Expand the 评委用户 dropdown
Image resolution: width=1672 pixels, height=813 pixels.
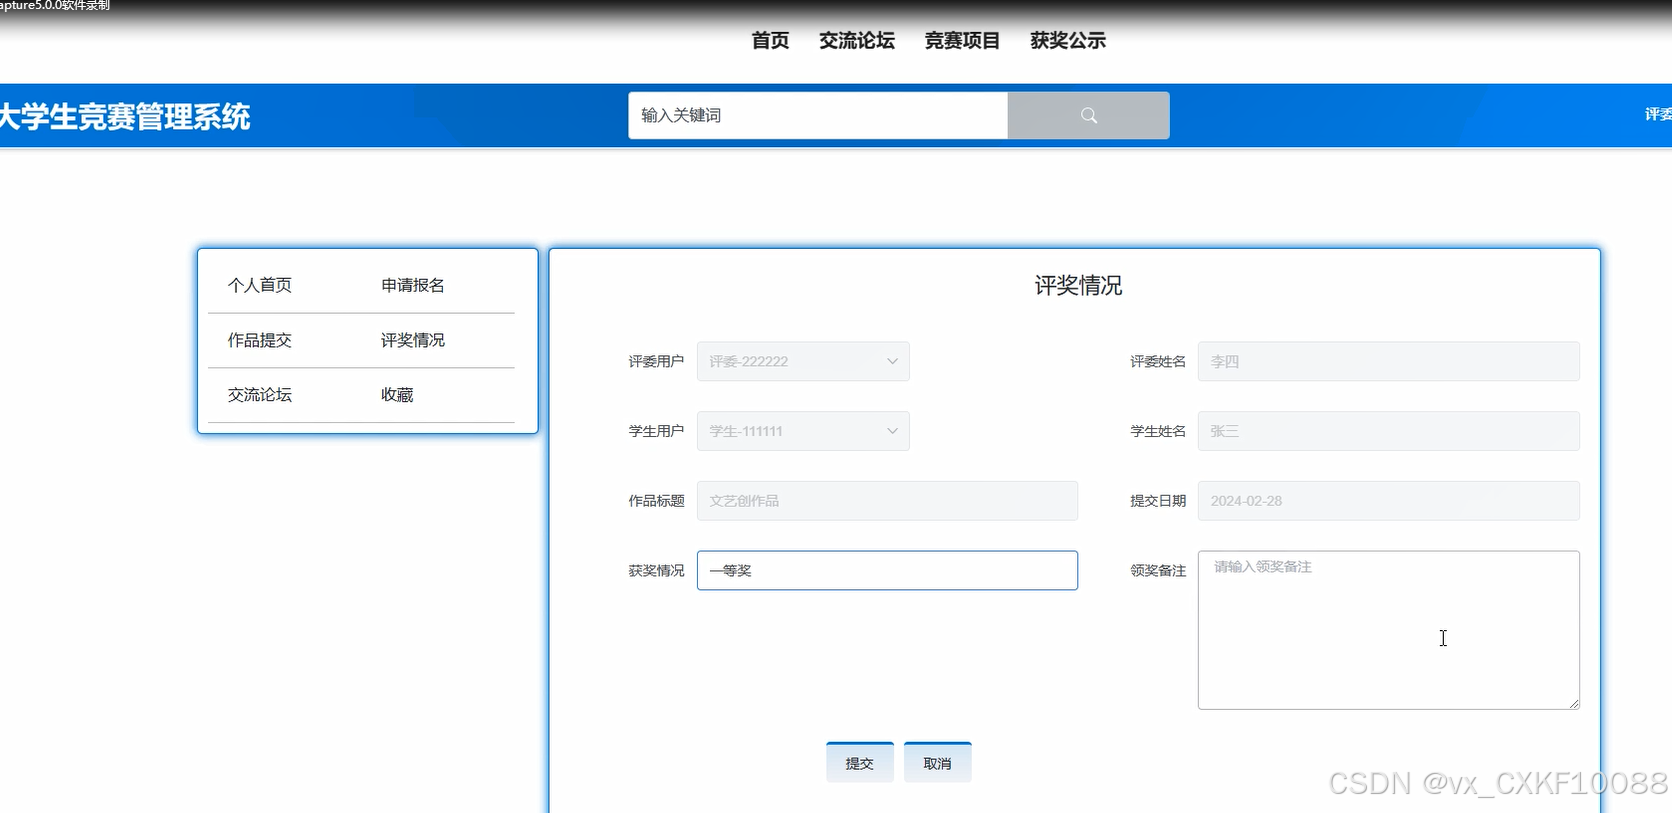(803, 361)
